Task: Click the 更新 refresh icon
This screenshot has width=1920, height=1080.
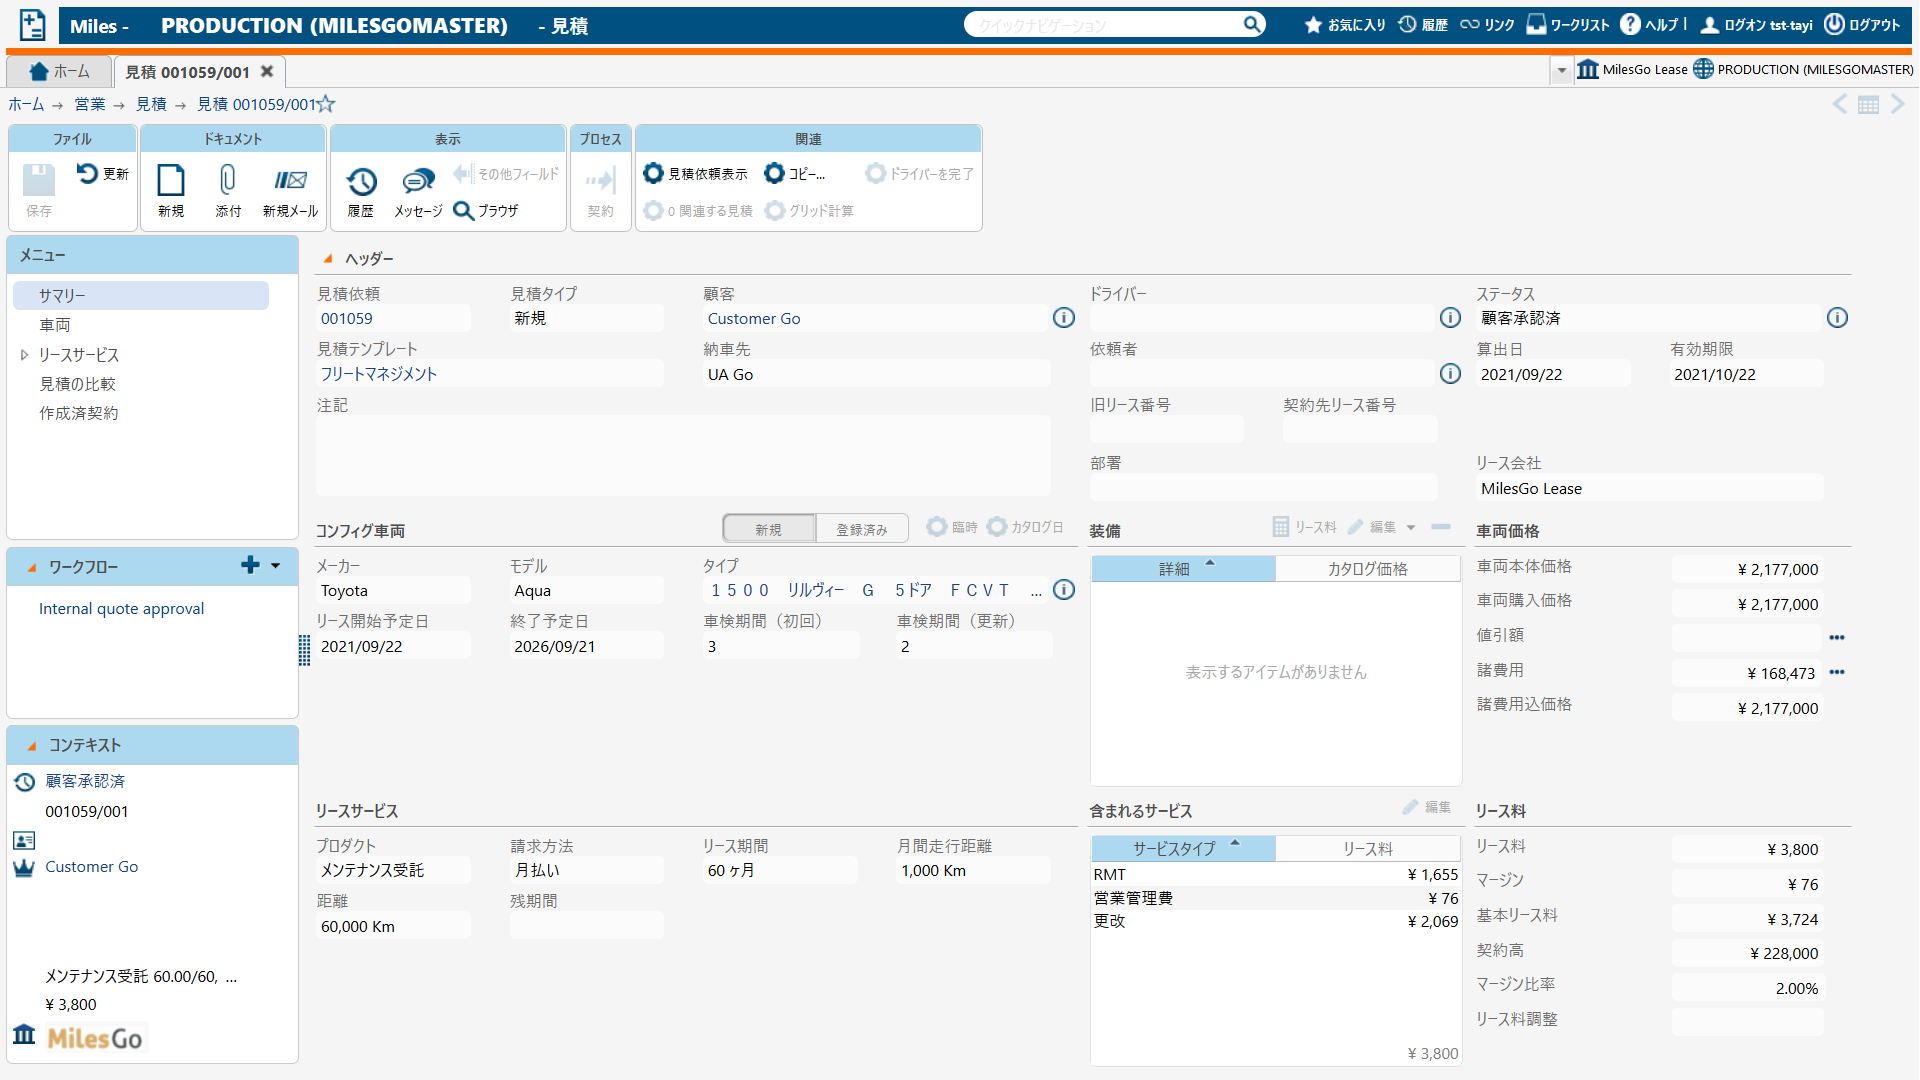Action: pos(88,173)
